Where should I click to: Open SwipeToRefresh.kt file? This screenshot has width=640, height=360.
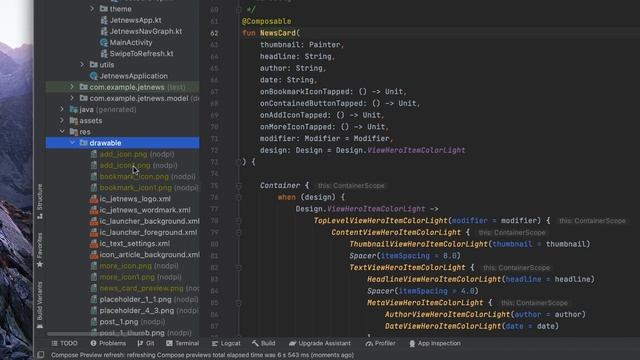click(x=141, y=53)
